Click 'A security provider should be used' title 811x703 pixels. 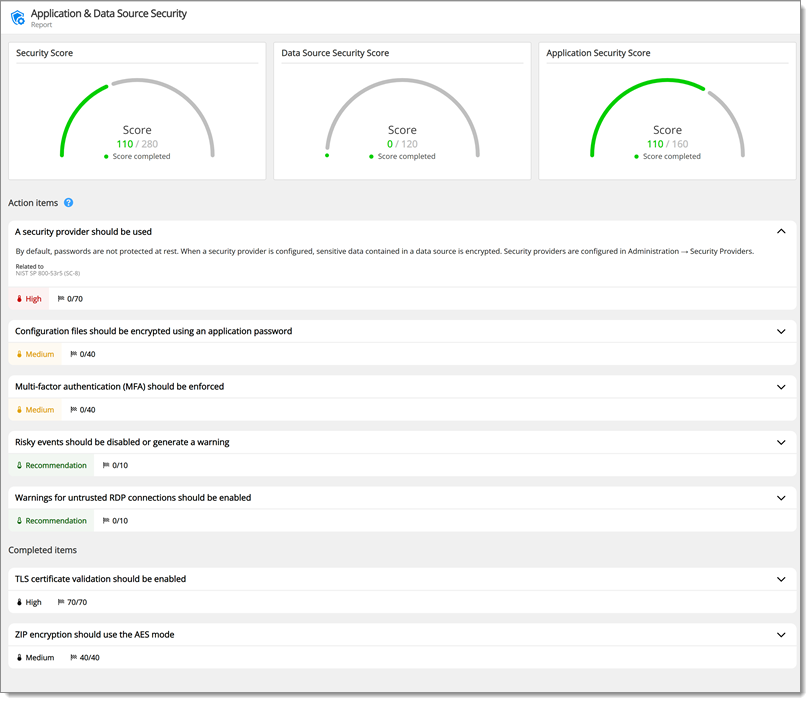(83, 232)
